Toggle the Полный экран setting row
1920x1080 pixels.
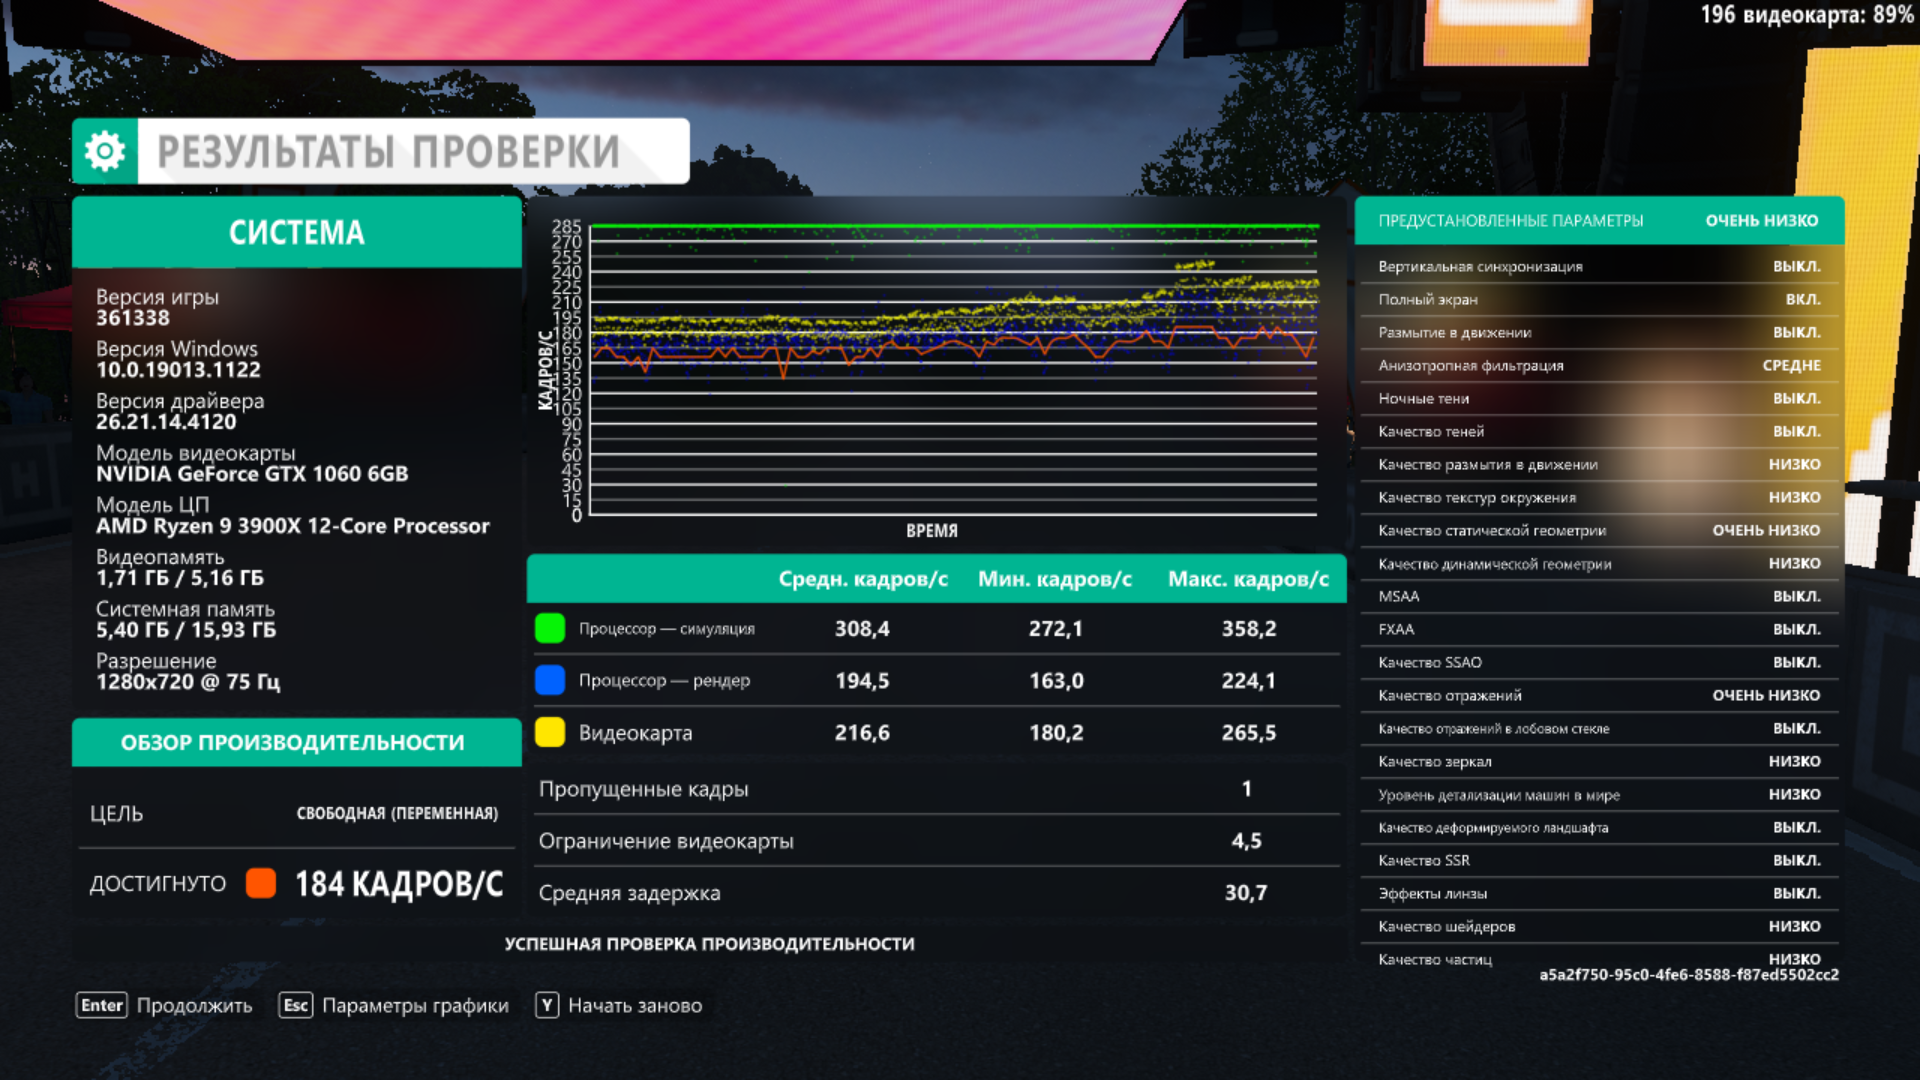point(1598,300)
